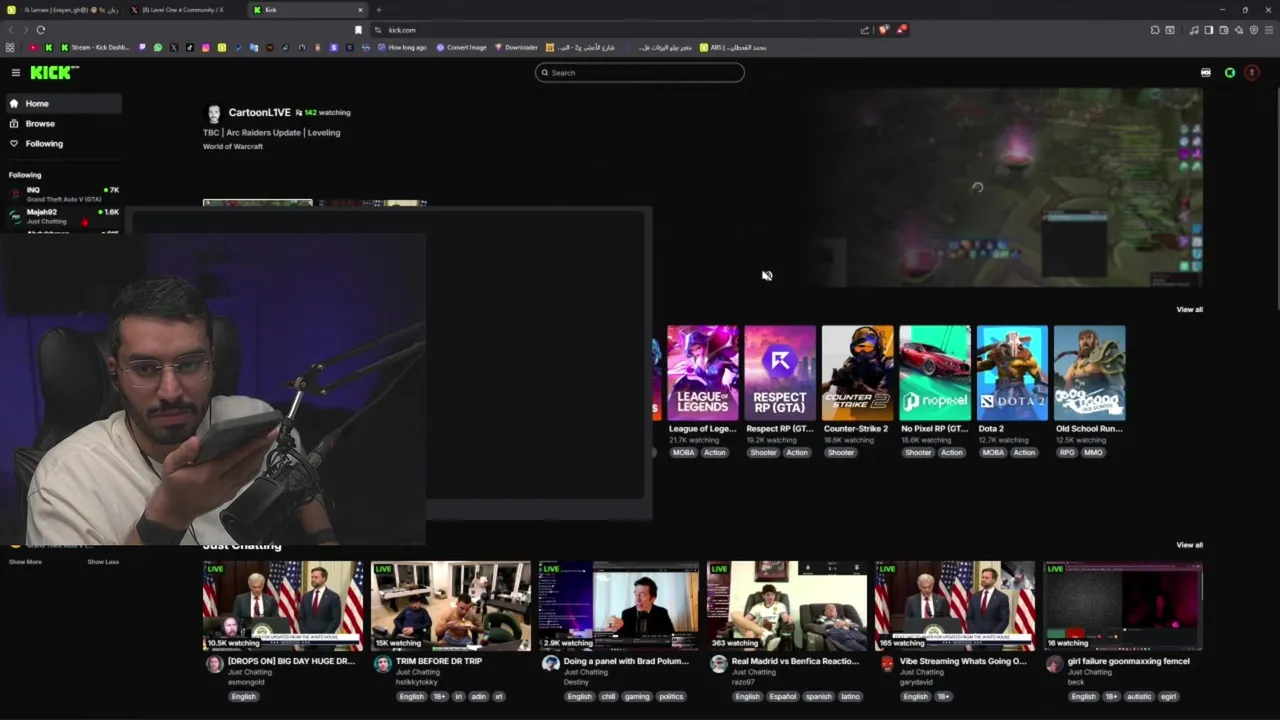The image size is (1280, 720).
Task: Unmute the featured stream preview
Action: tap(767, 275)
